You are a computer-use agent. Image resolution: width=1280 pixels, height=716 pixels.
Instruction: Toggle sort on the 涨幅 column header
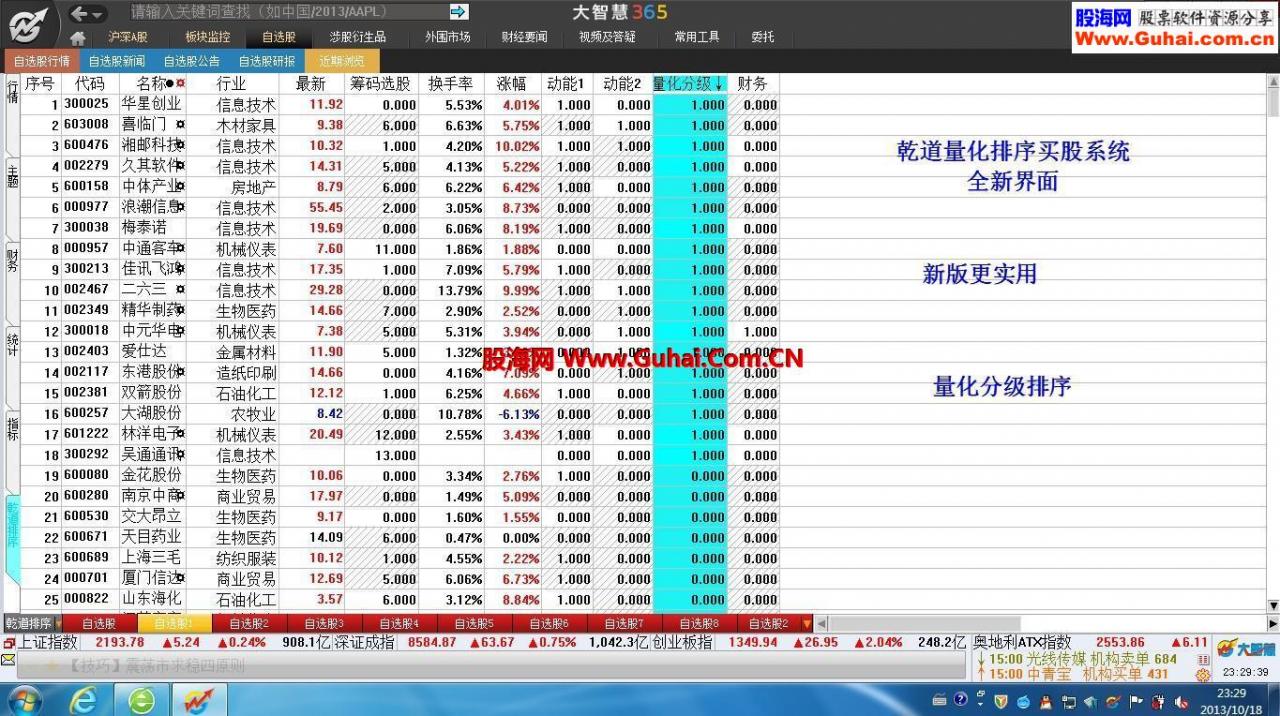point(511,84)
